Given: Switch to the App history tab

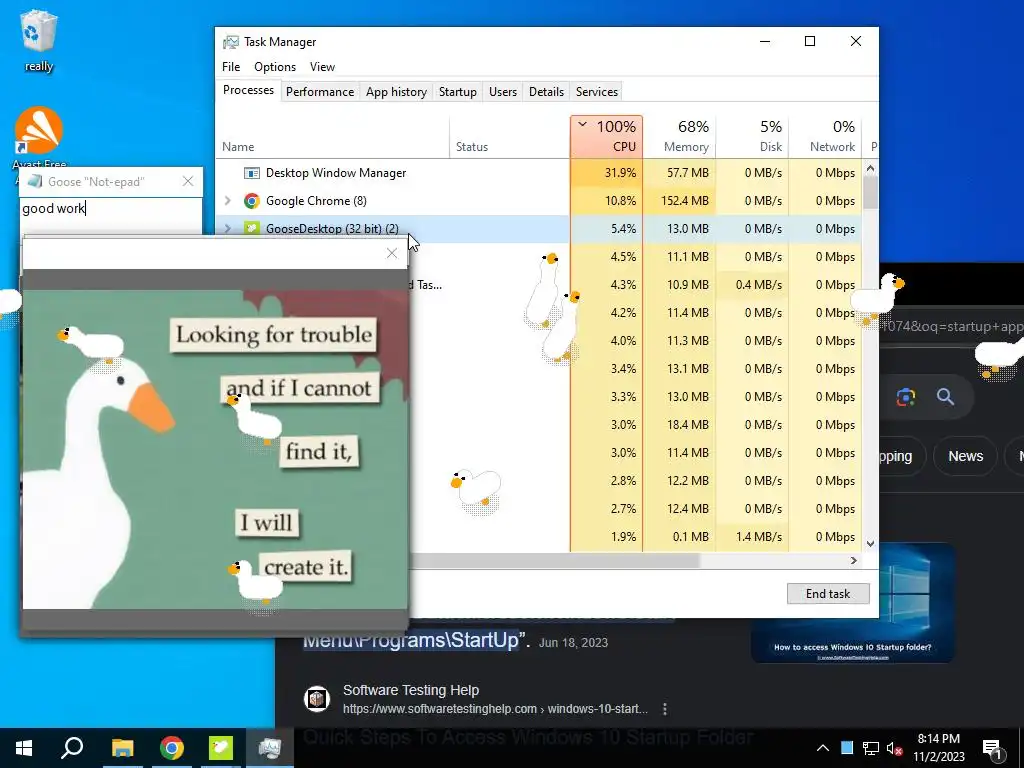Looking at the screenshot, I should (396, 91).
